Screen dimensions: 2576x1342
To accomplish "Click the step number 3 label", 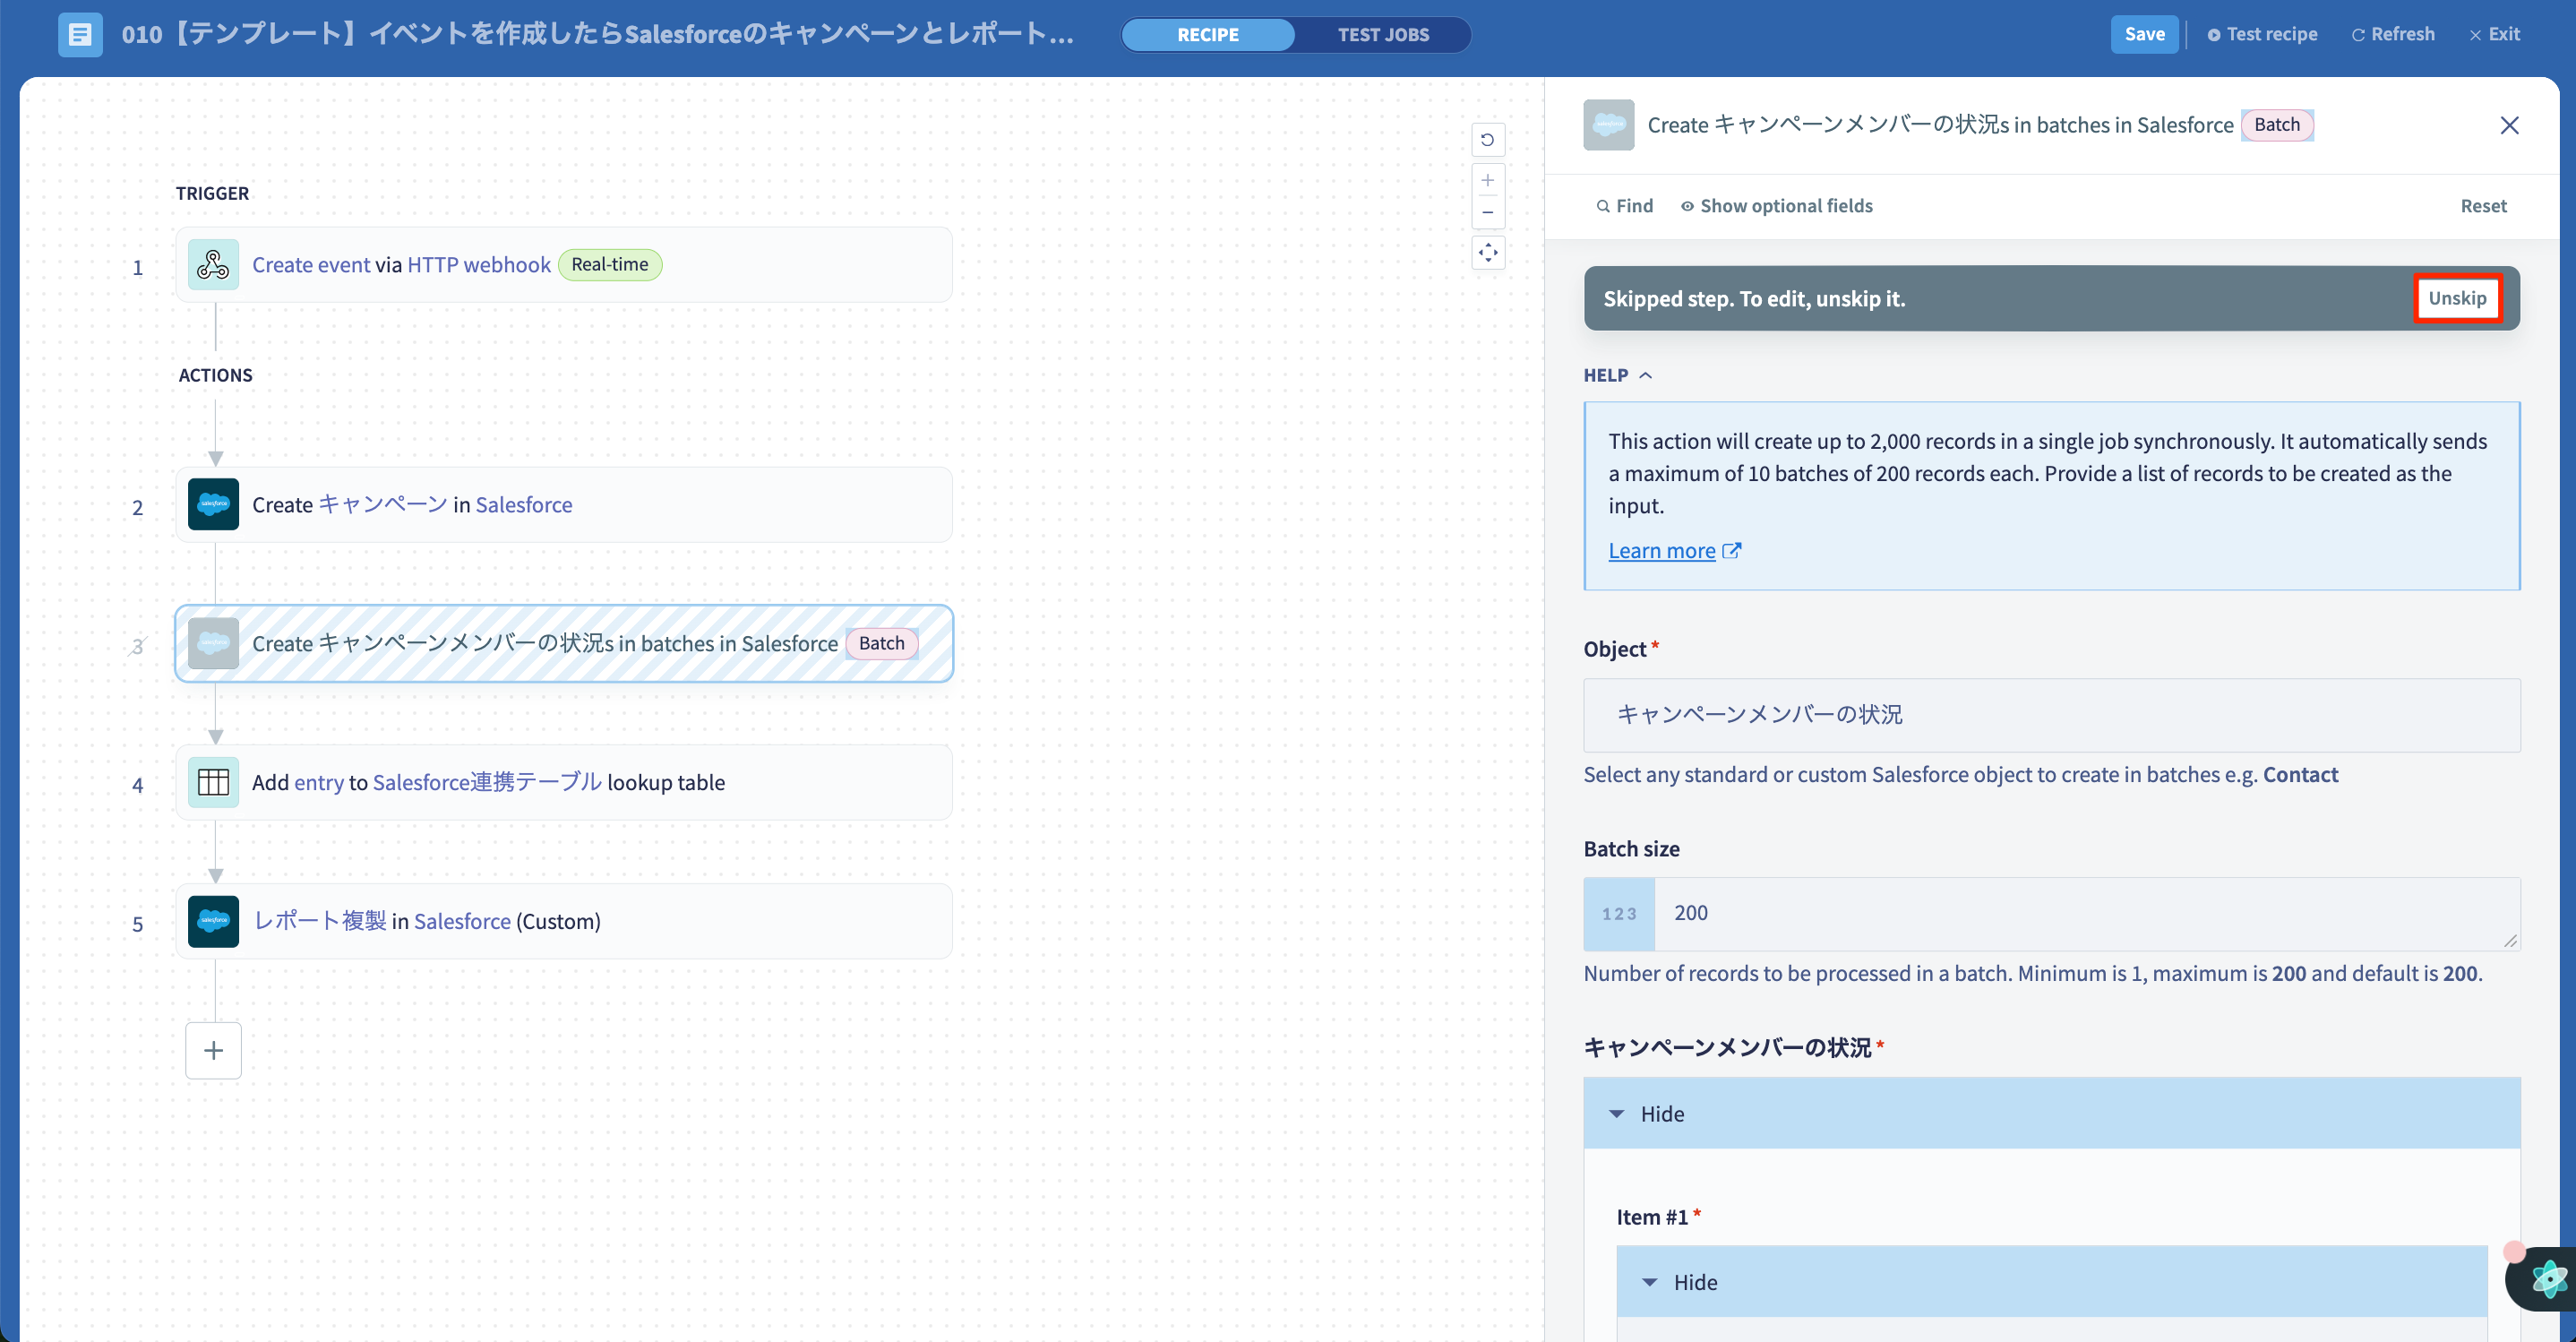I will (138, 646).
